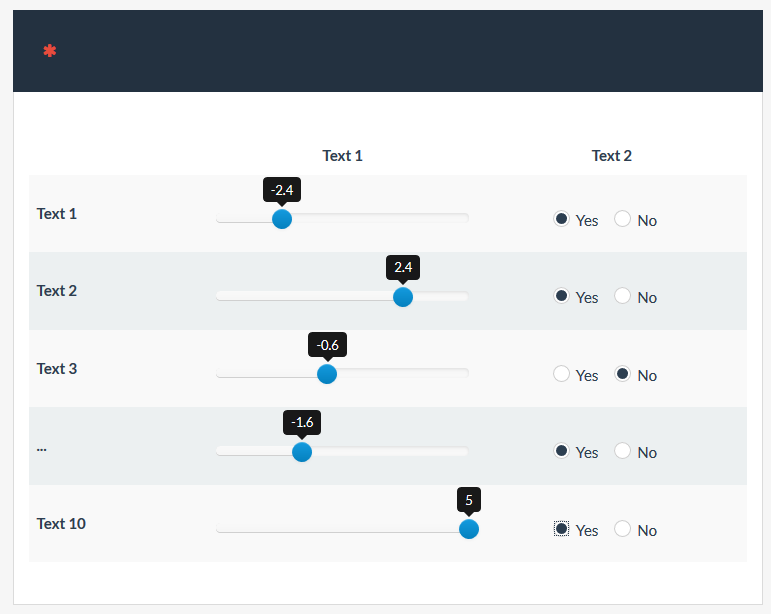The width and height of the screenshot is (771, 614).
Task: Click the red asterisk required marker
Action: (50, 51)
